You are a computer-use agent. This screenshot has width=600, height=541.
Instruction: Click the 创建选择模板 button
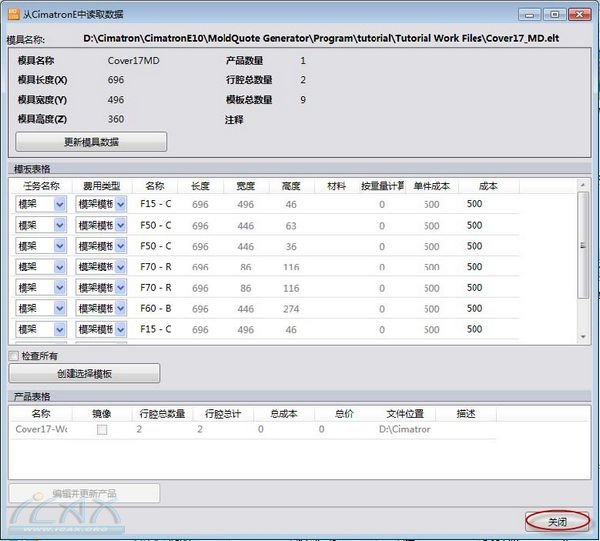point(84,373)
